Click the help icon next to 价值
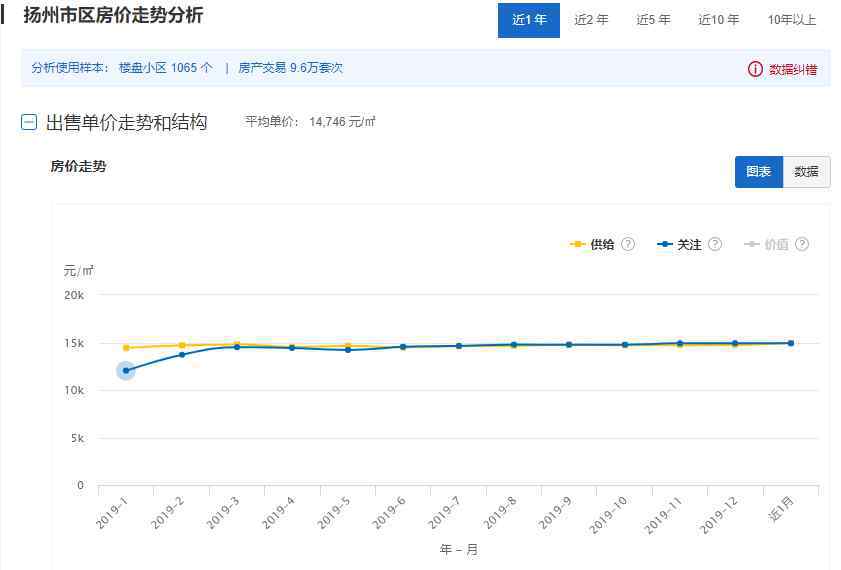This screenshot has width=841, height=570. tap(802, 244)
